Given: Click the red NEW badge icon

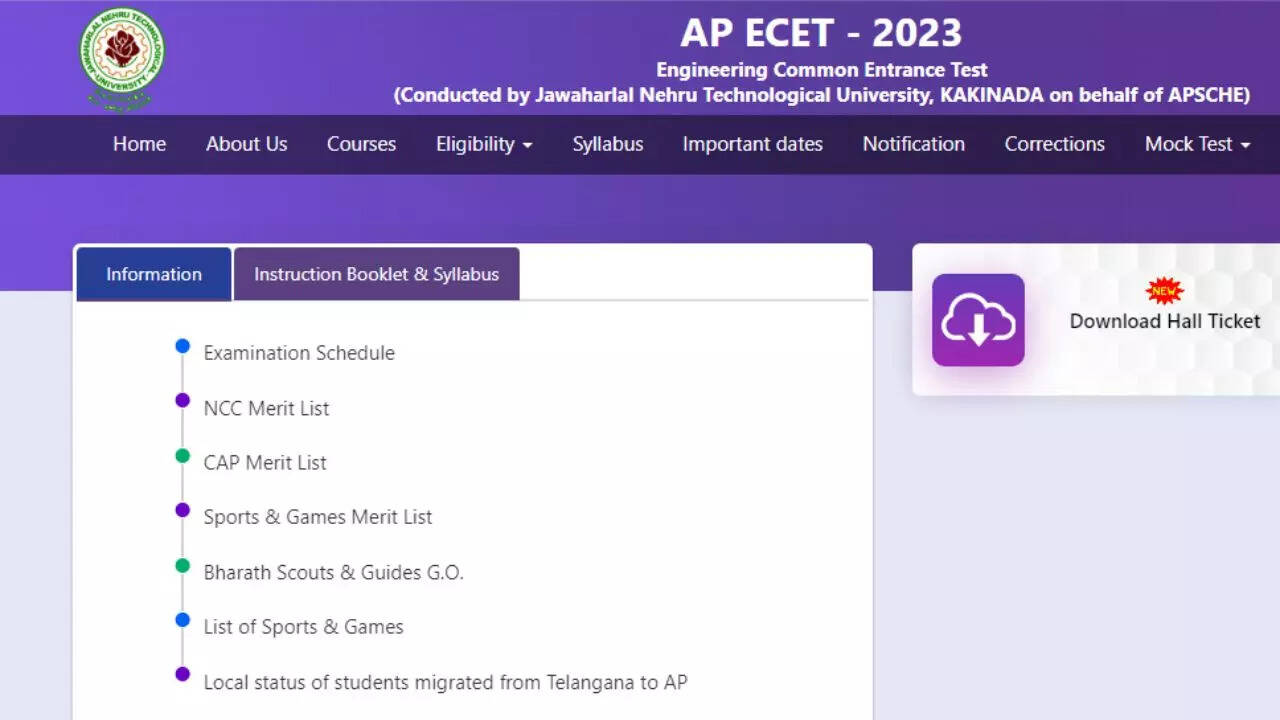Looking at the screenshot, I should [x=1165, y=291].
